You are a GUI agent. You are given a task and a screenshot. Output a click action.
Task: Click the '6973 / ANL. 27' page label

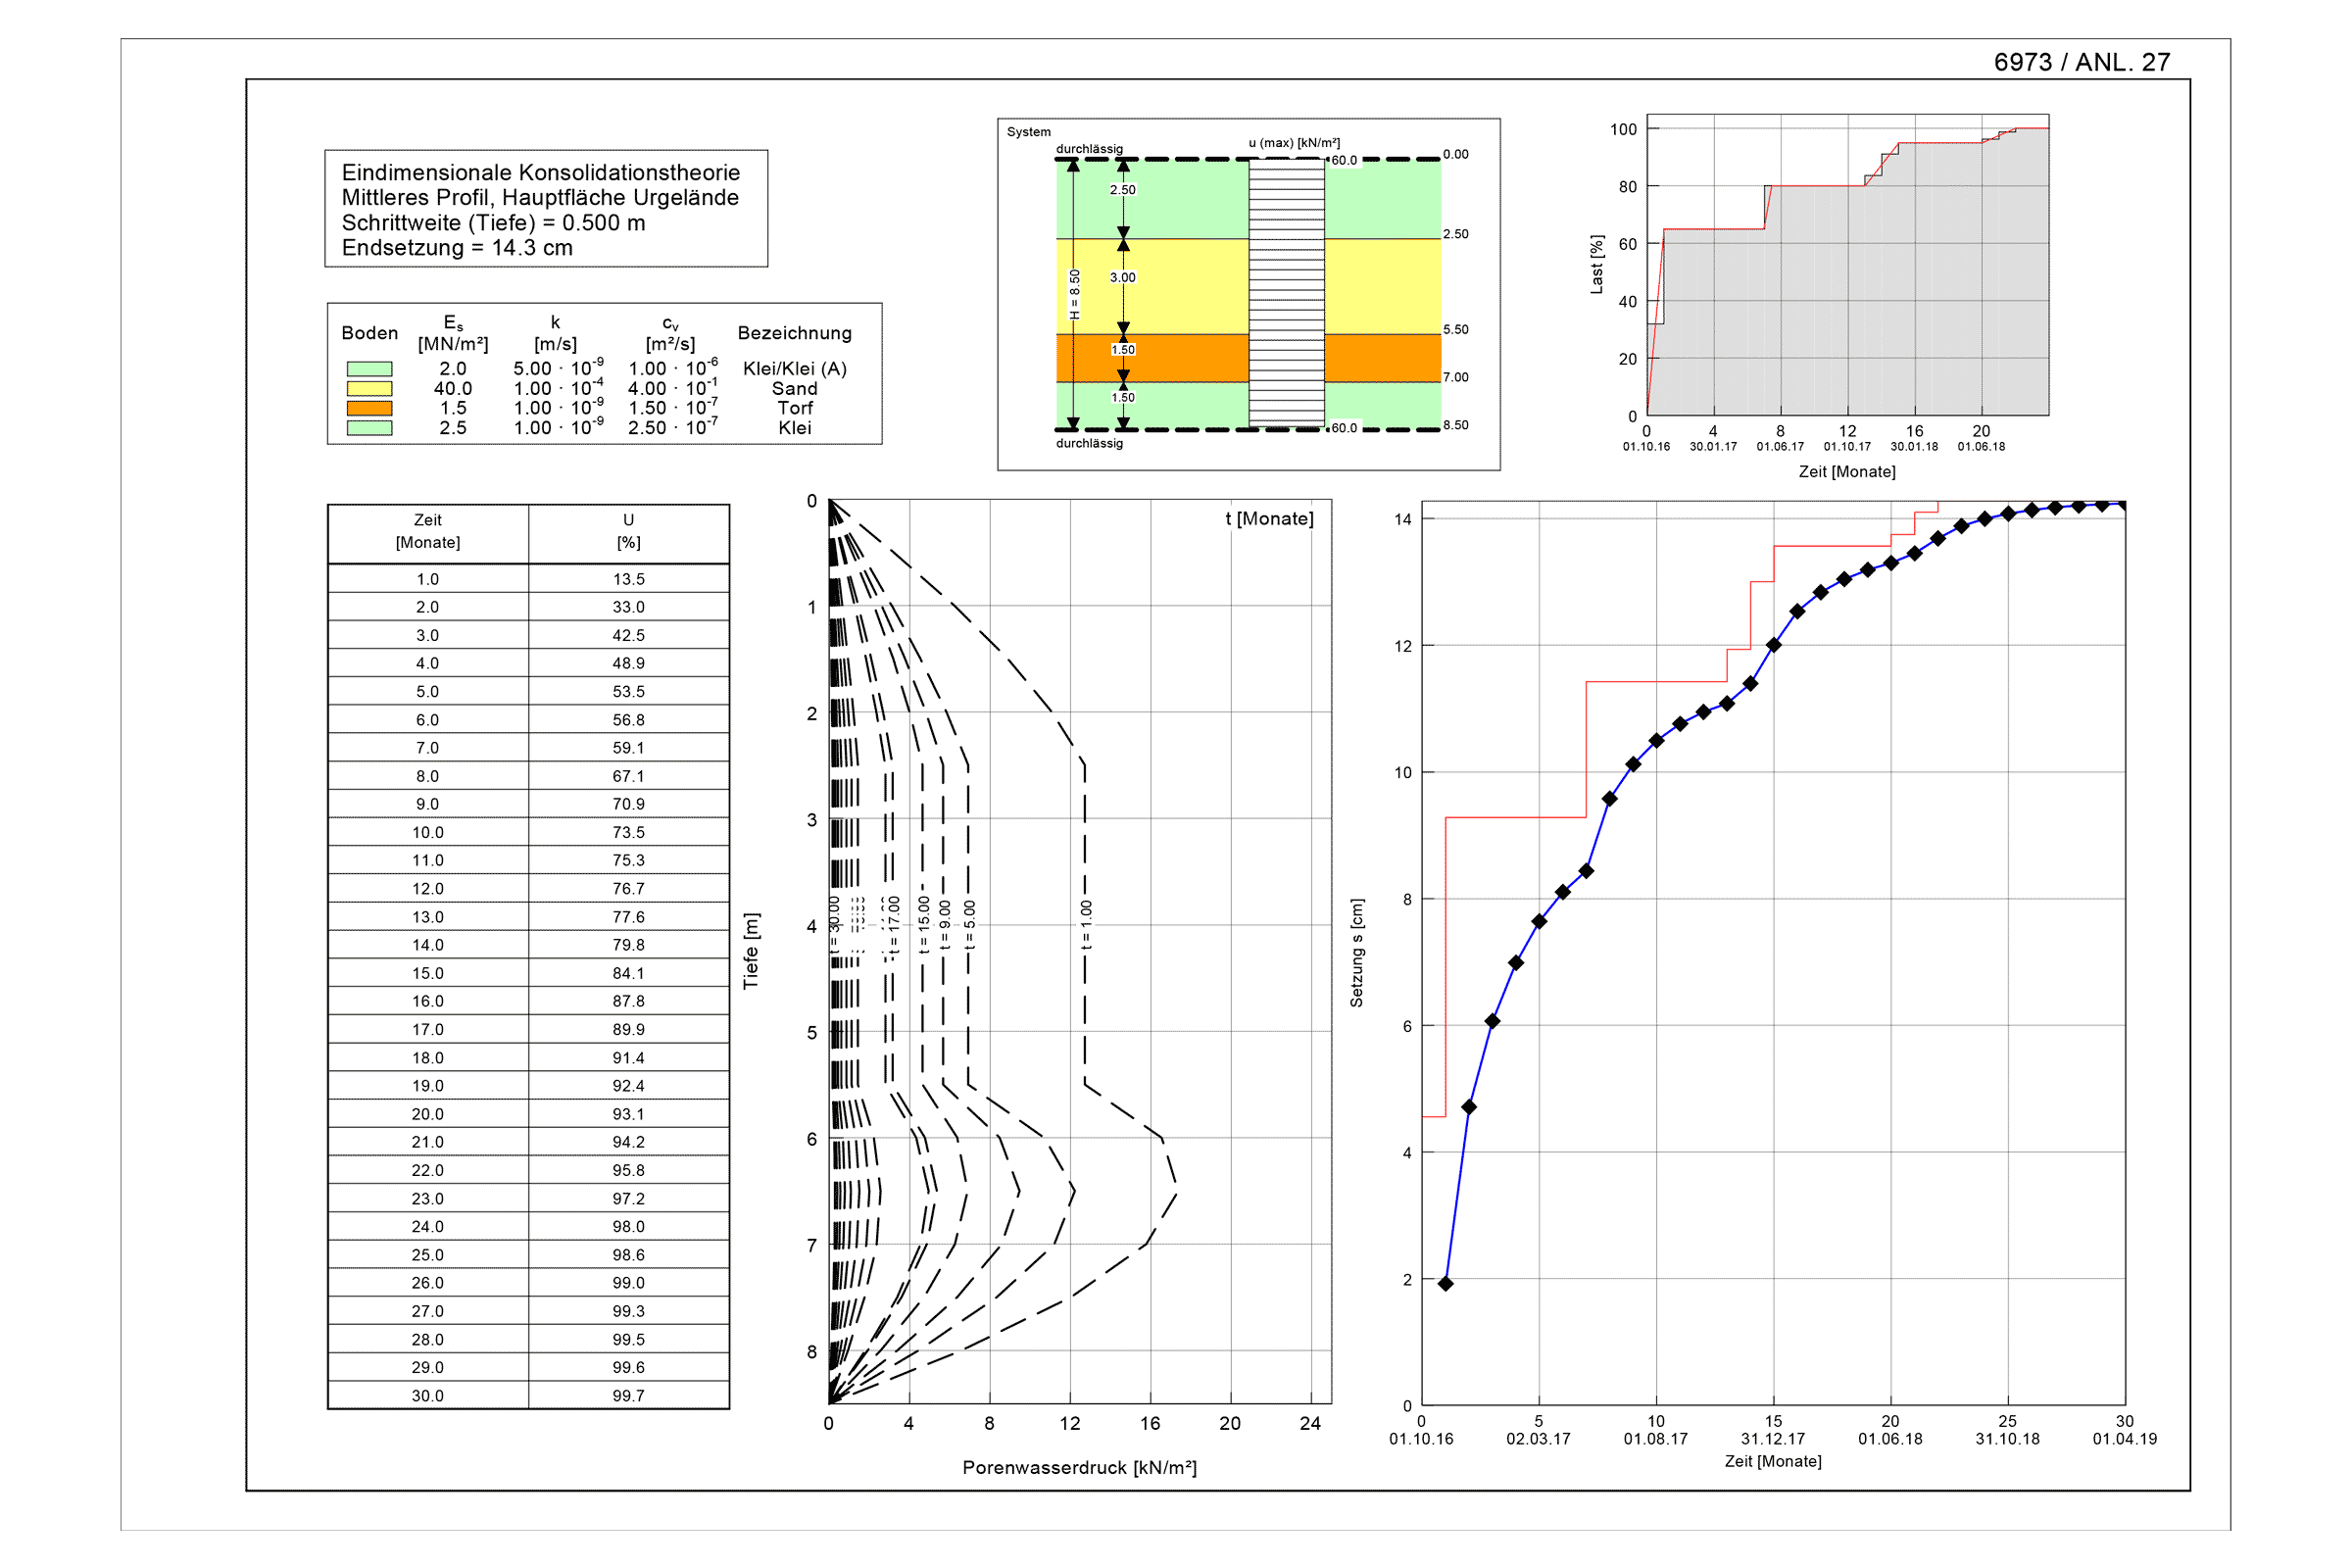[x=2082, y=62]
